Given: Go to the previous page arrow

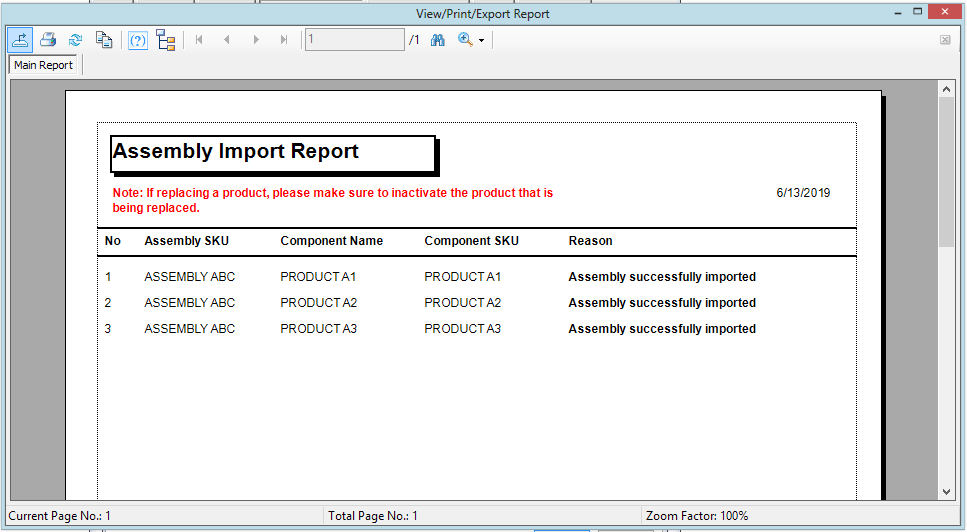Looking at the screenshot, I should 227,40.
